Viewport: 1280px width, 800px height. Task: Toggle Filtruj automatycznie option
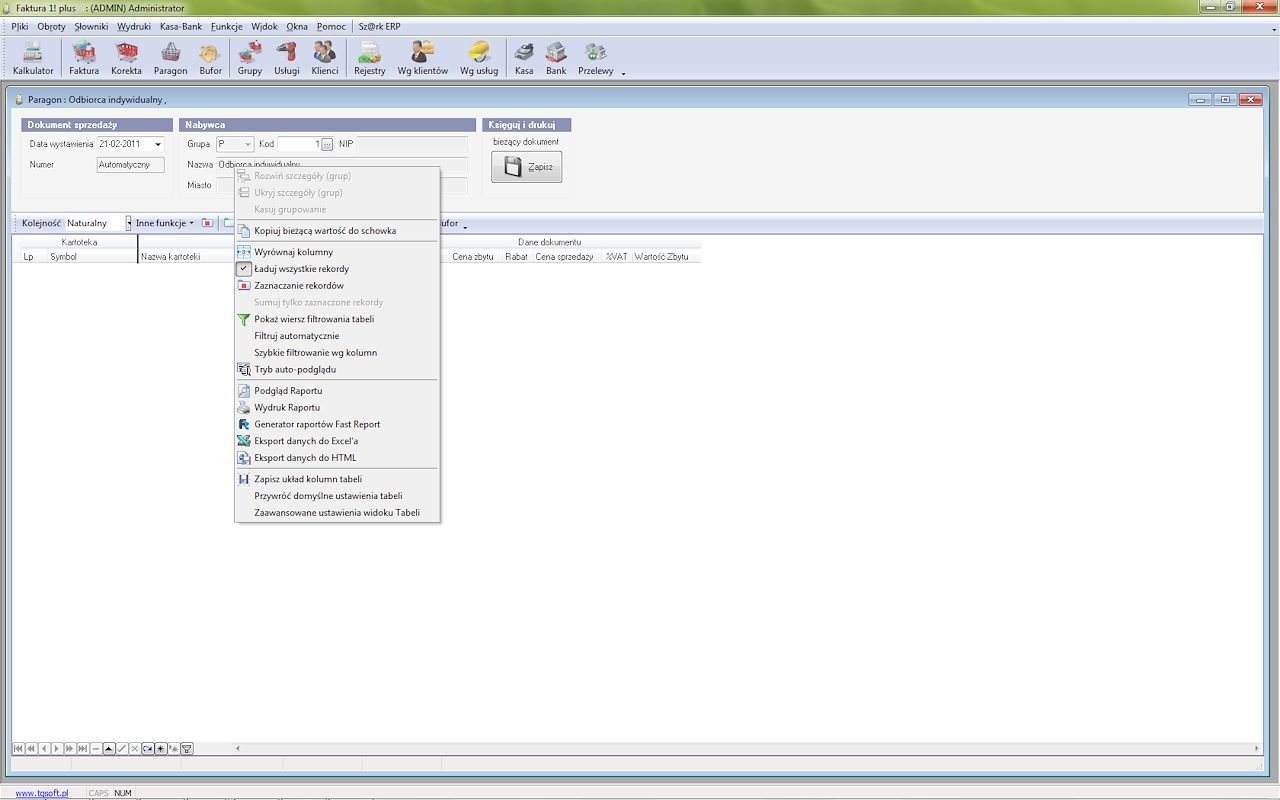(337, 336)
